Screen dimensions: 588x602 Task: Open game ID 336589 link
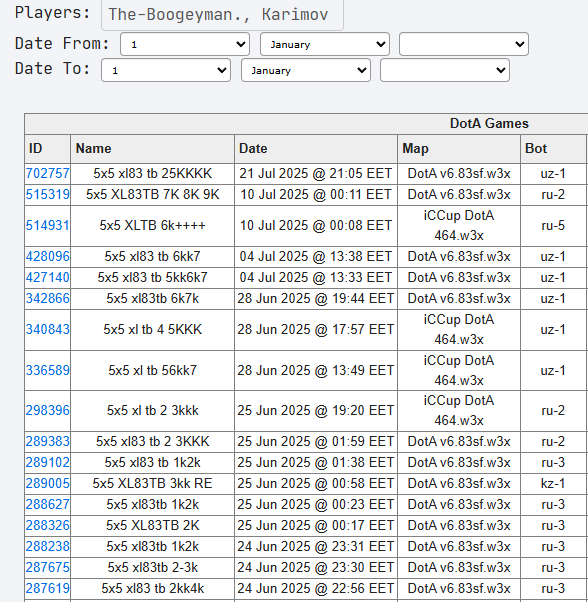coord(48,370)
